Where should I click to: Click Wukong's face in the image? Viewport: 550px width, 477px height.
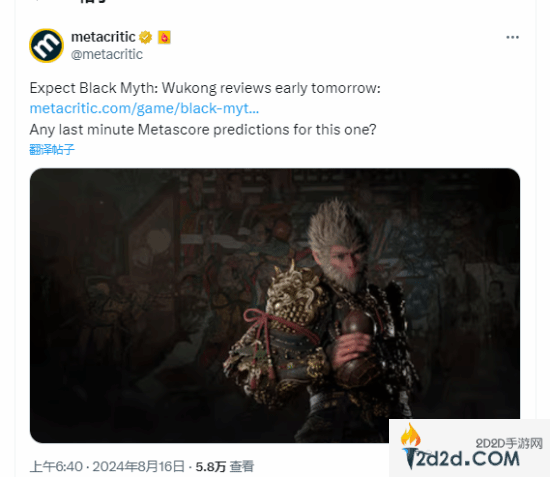tap(346, 261)
